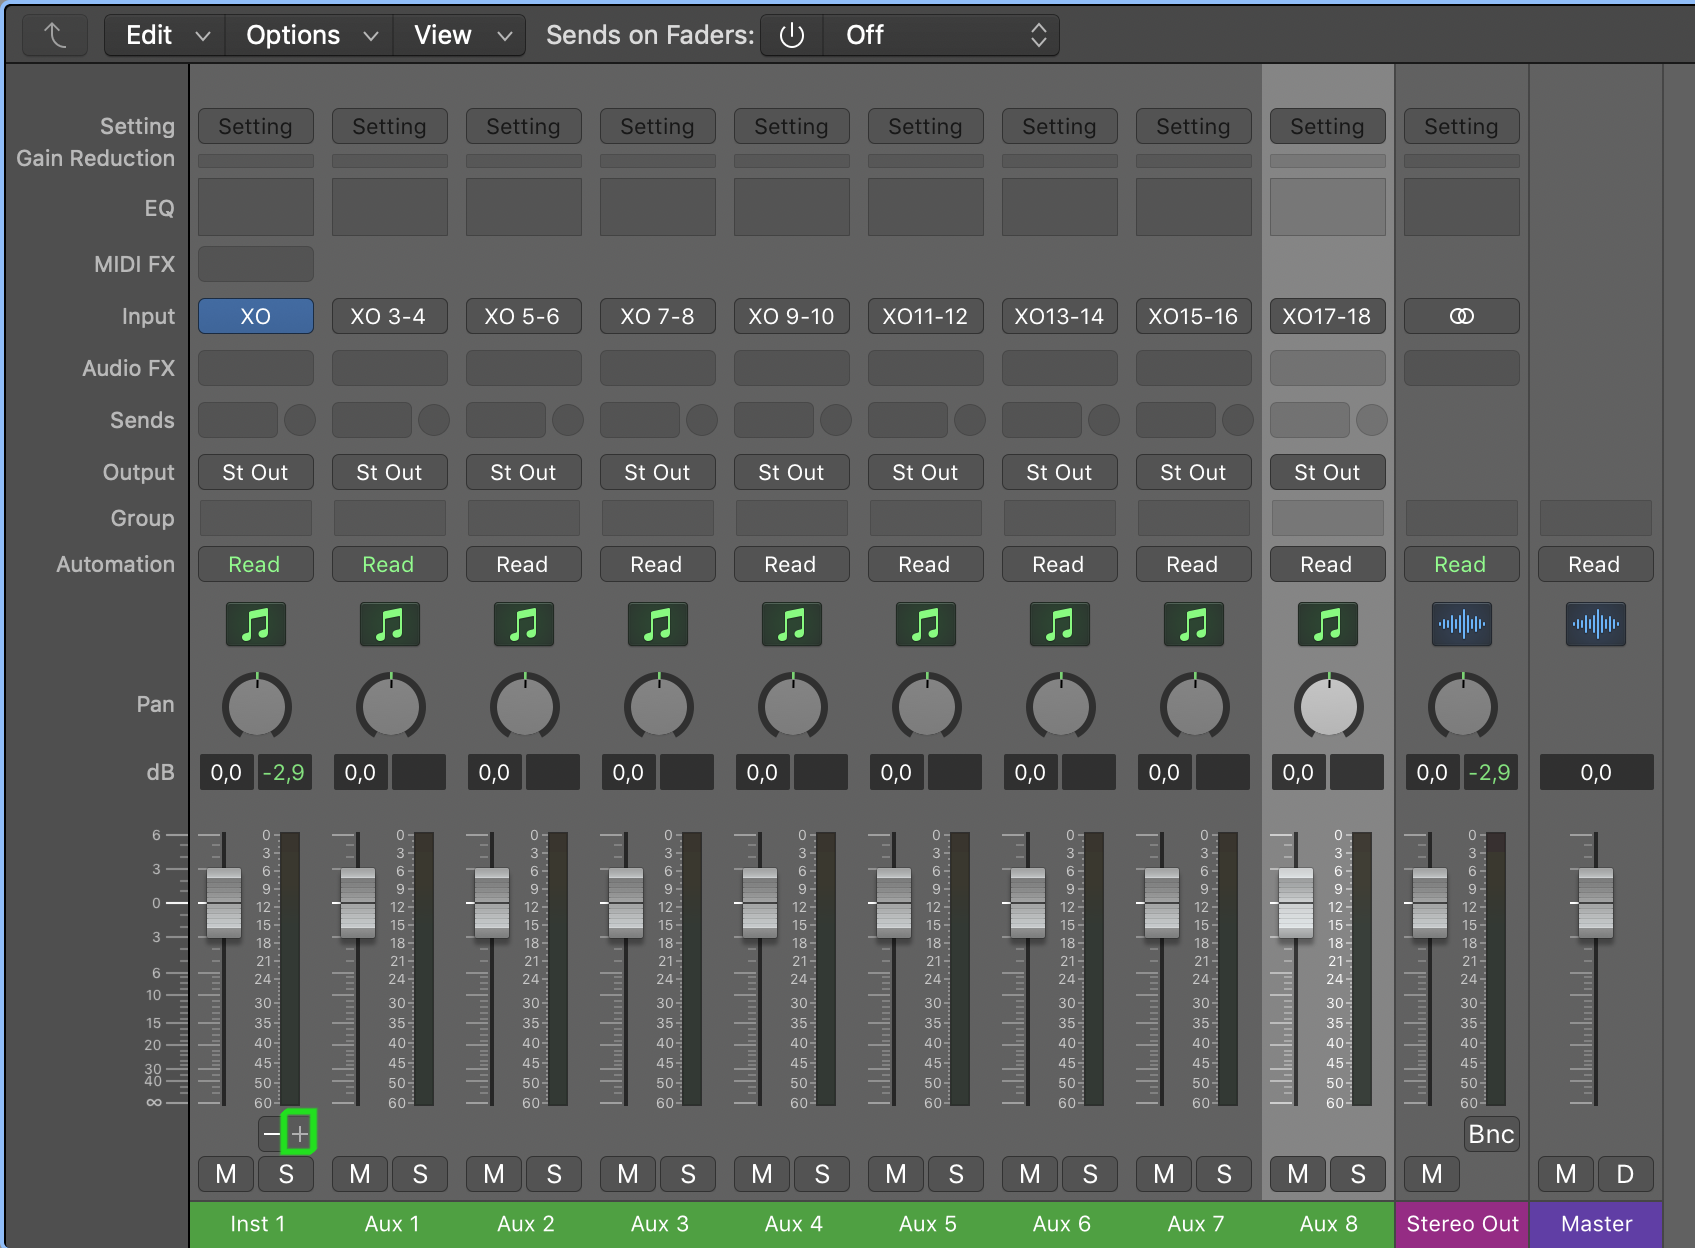Solo the Aux 2 channel
The image size is (1695, 1248).
tap(554, 1174)
